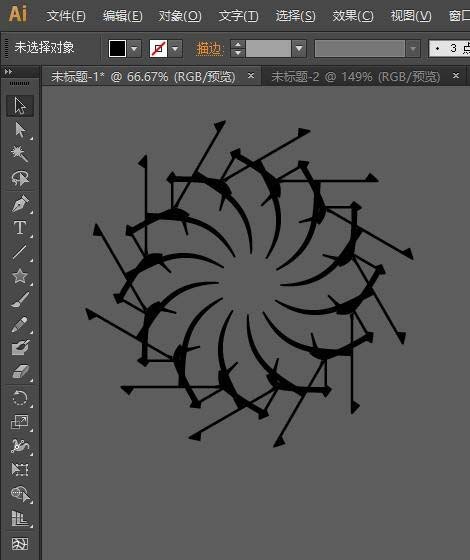Screen dimensions: 470x560
Task: Open the 视图(V) menu
Action: click(411, 16)
